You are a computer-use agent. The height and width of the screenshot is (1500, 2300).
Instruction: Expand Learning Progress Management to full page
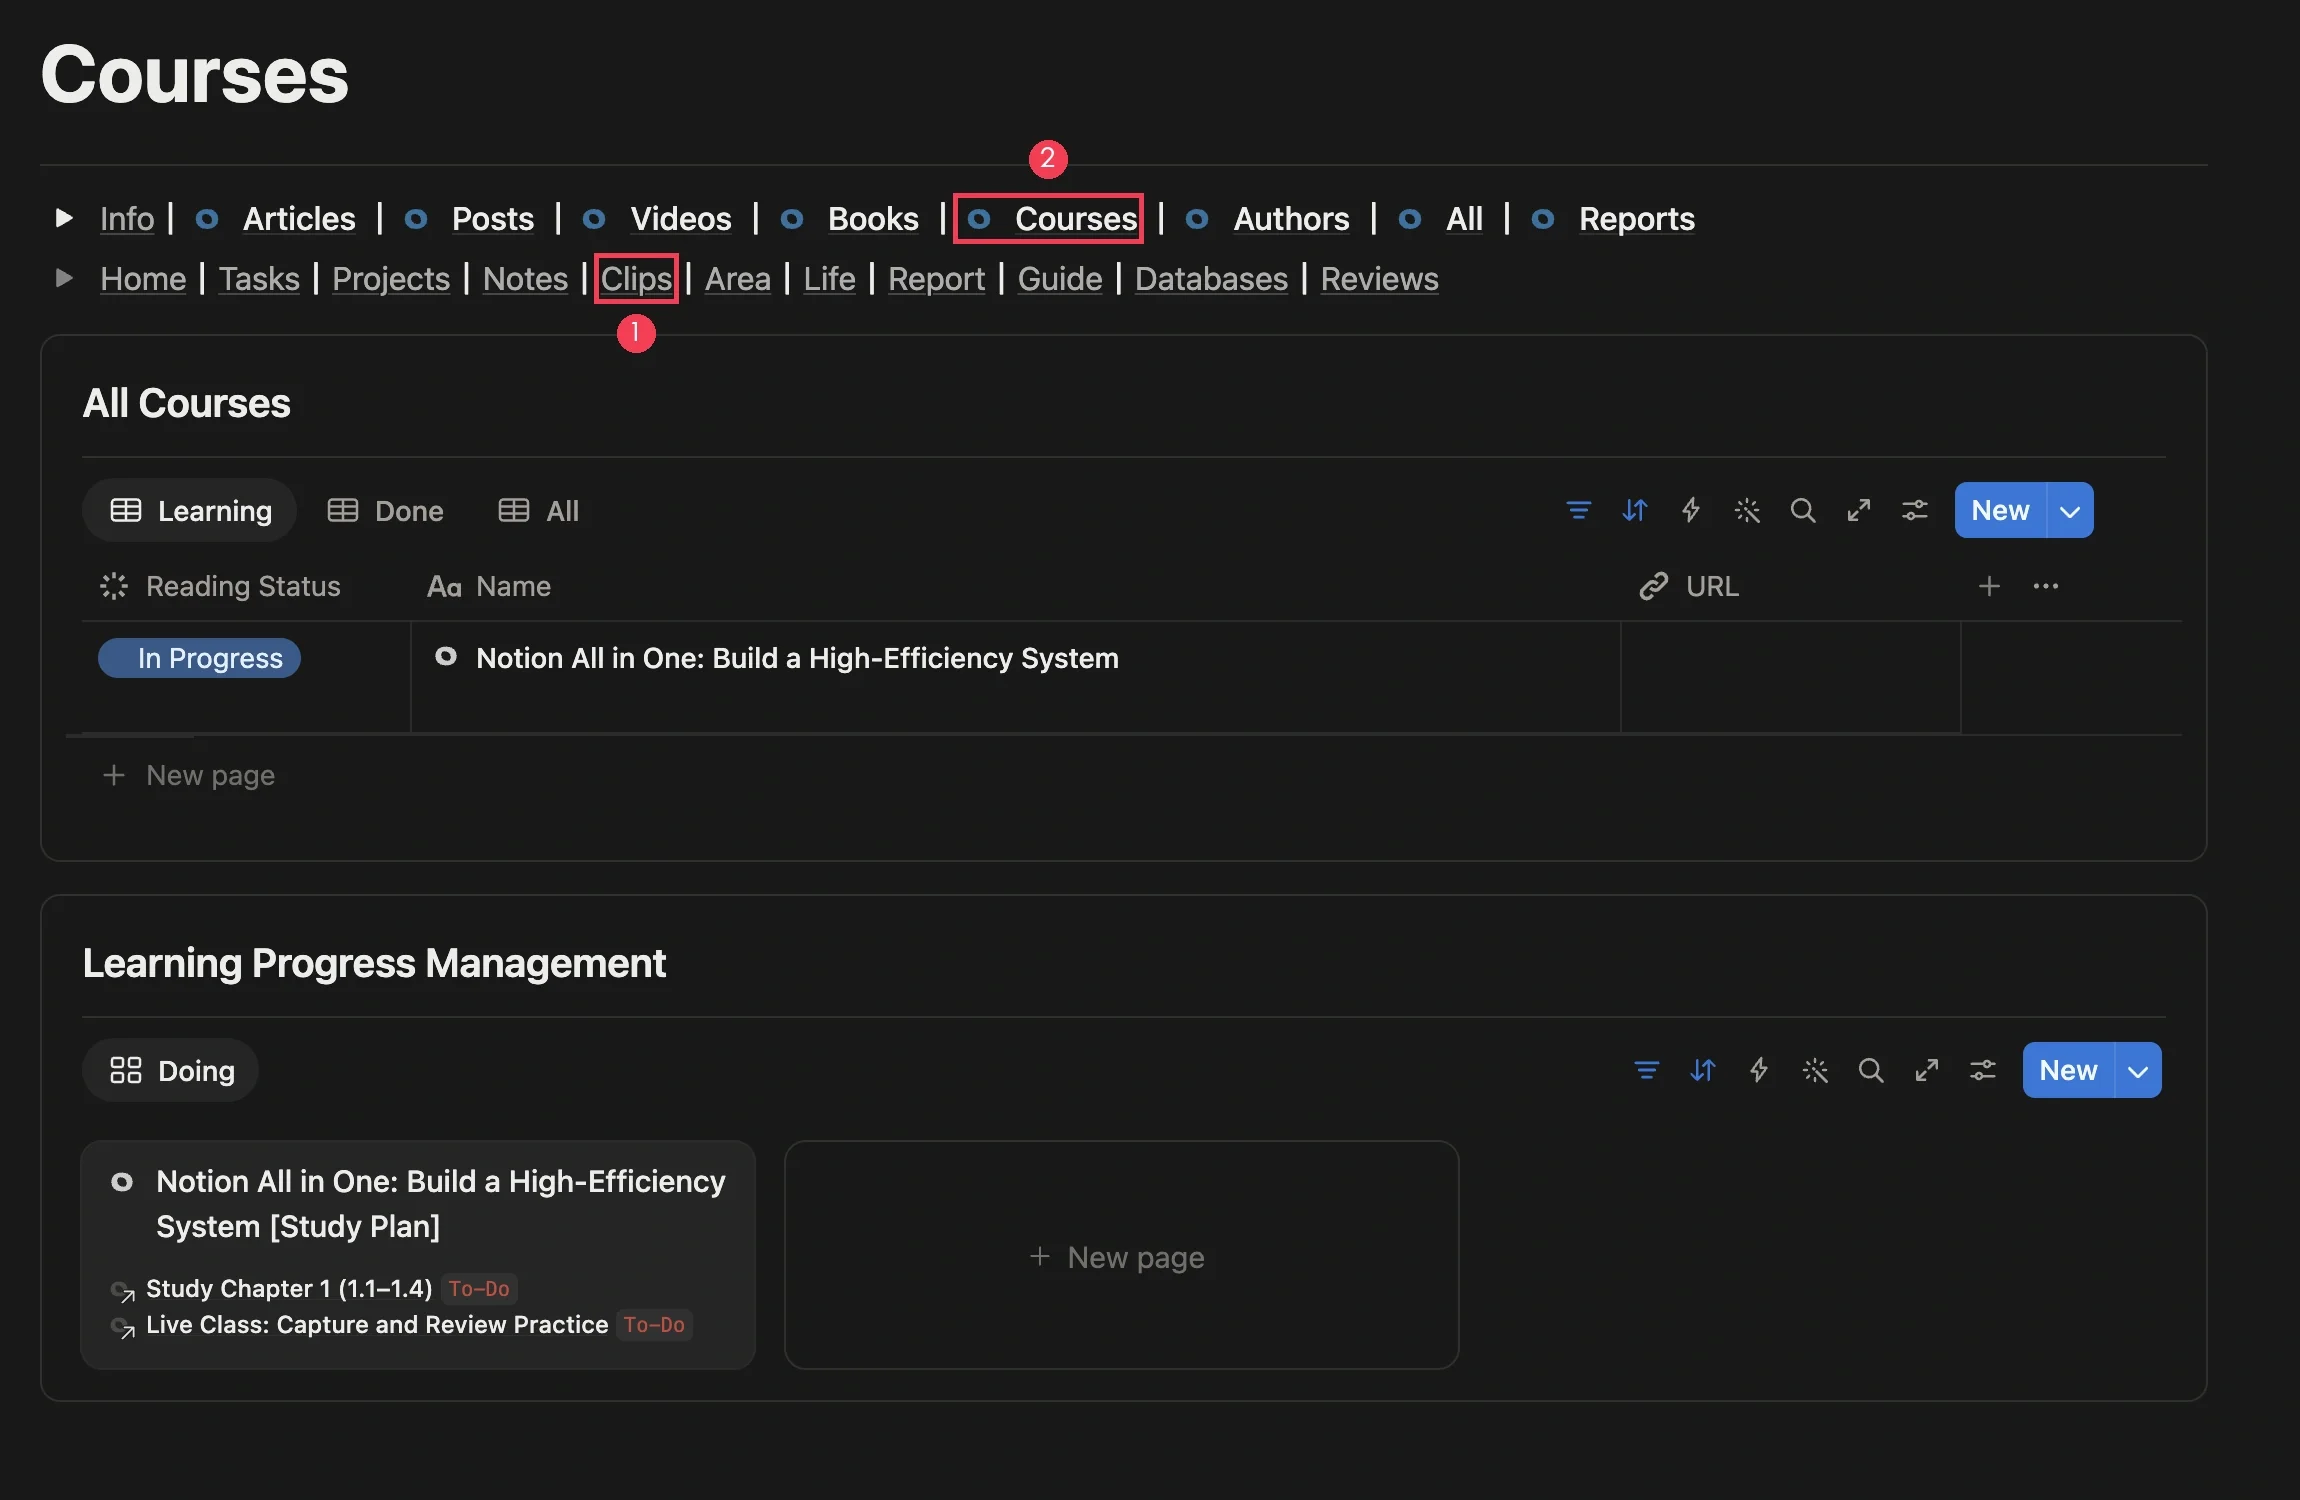coord(1926,1070)
